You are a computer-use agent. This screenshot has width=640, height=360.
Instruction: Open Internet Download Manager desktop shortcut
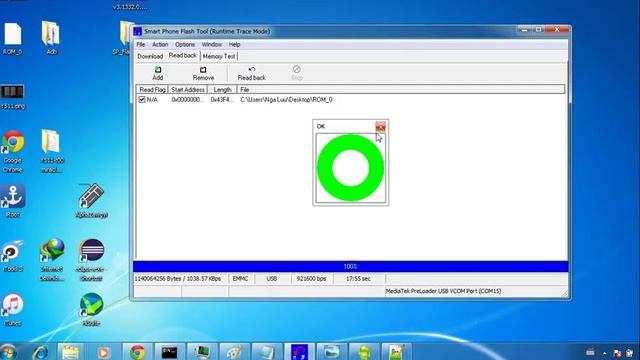click(52, 260)
